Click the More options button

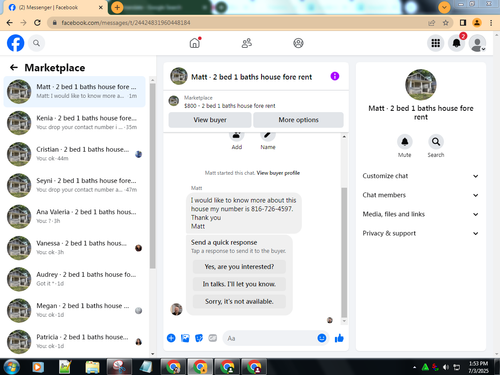(x=298, y=120)
